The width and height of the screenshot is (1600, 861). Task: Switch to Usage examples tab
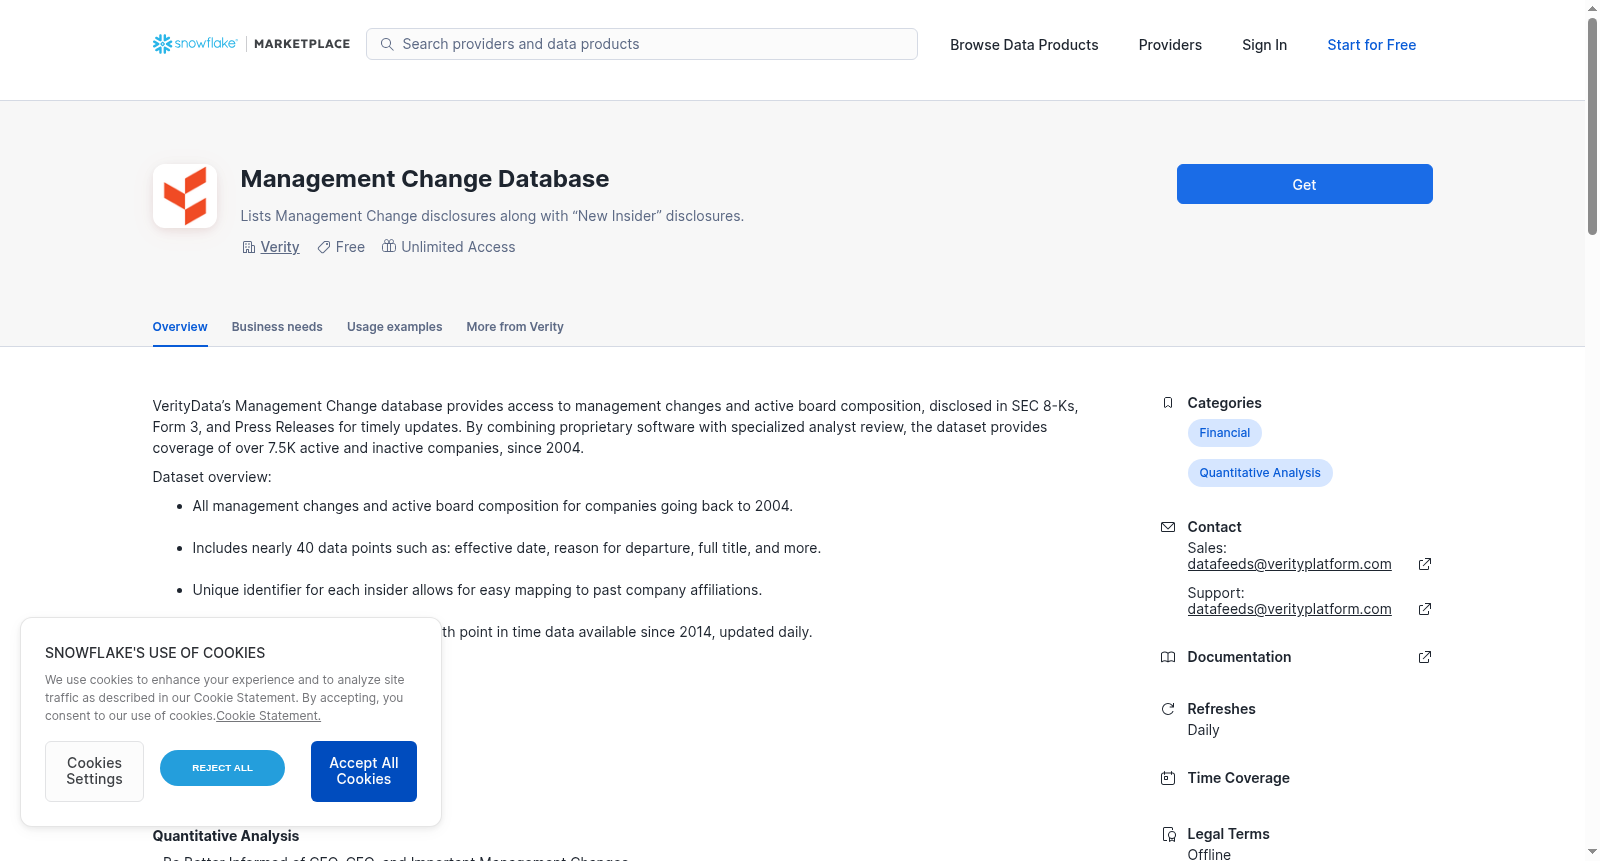tap(394, 327)
